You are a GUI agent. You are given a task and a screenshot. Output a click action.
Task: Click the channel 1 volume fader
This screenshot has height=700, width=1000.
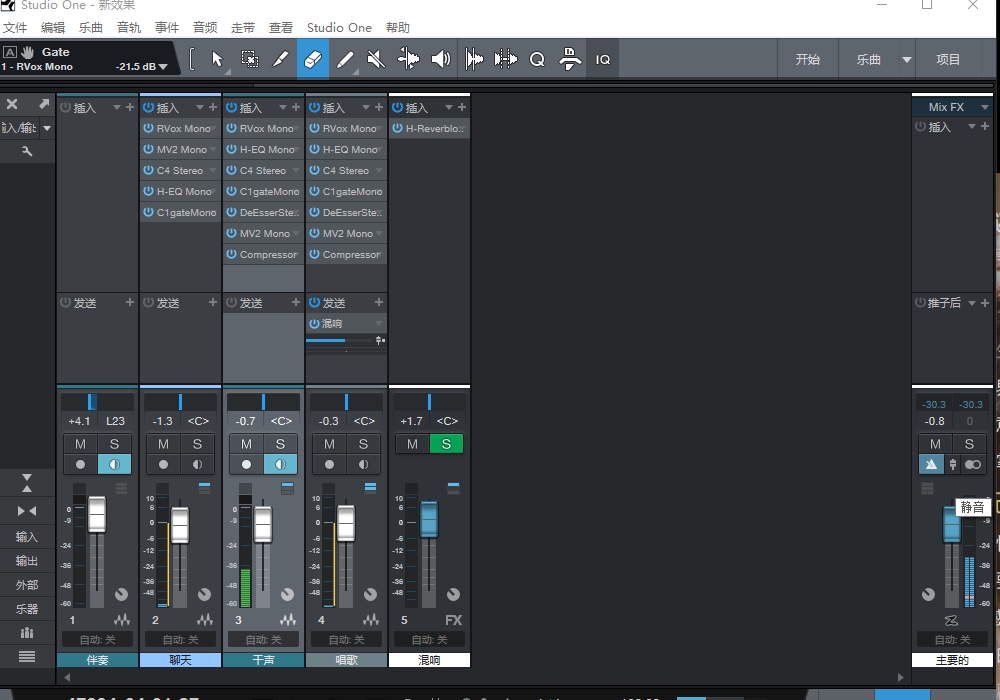point(97,514)
